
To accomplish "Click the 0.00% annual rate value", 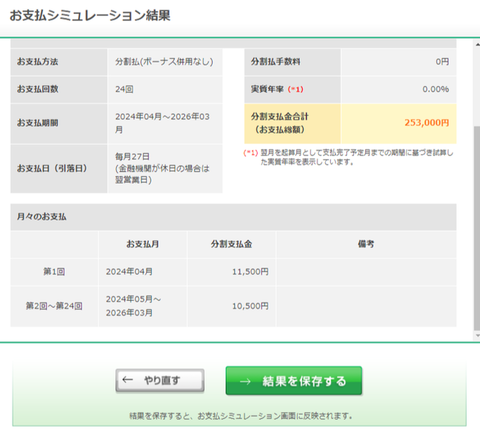I will point(436,89).
